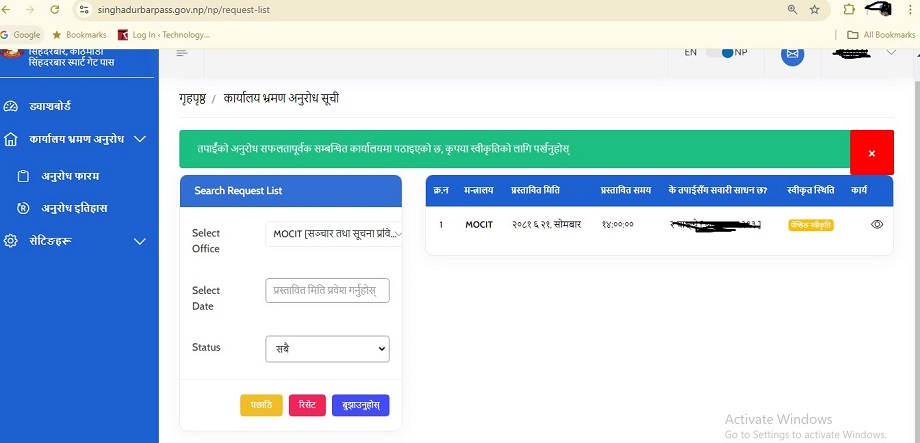Open ड्यासबोर्ड from the sidebar

pyautogui.click(x=48, y=106)
